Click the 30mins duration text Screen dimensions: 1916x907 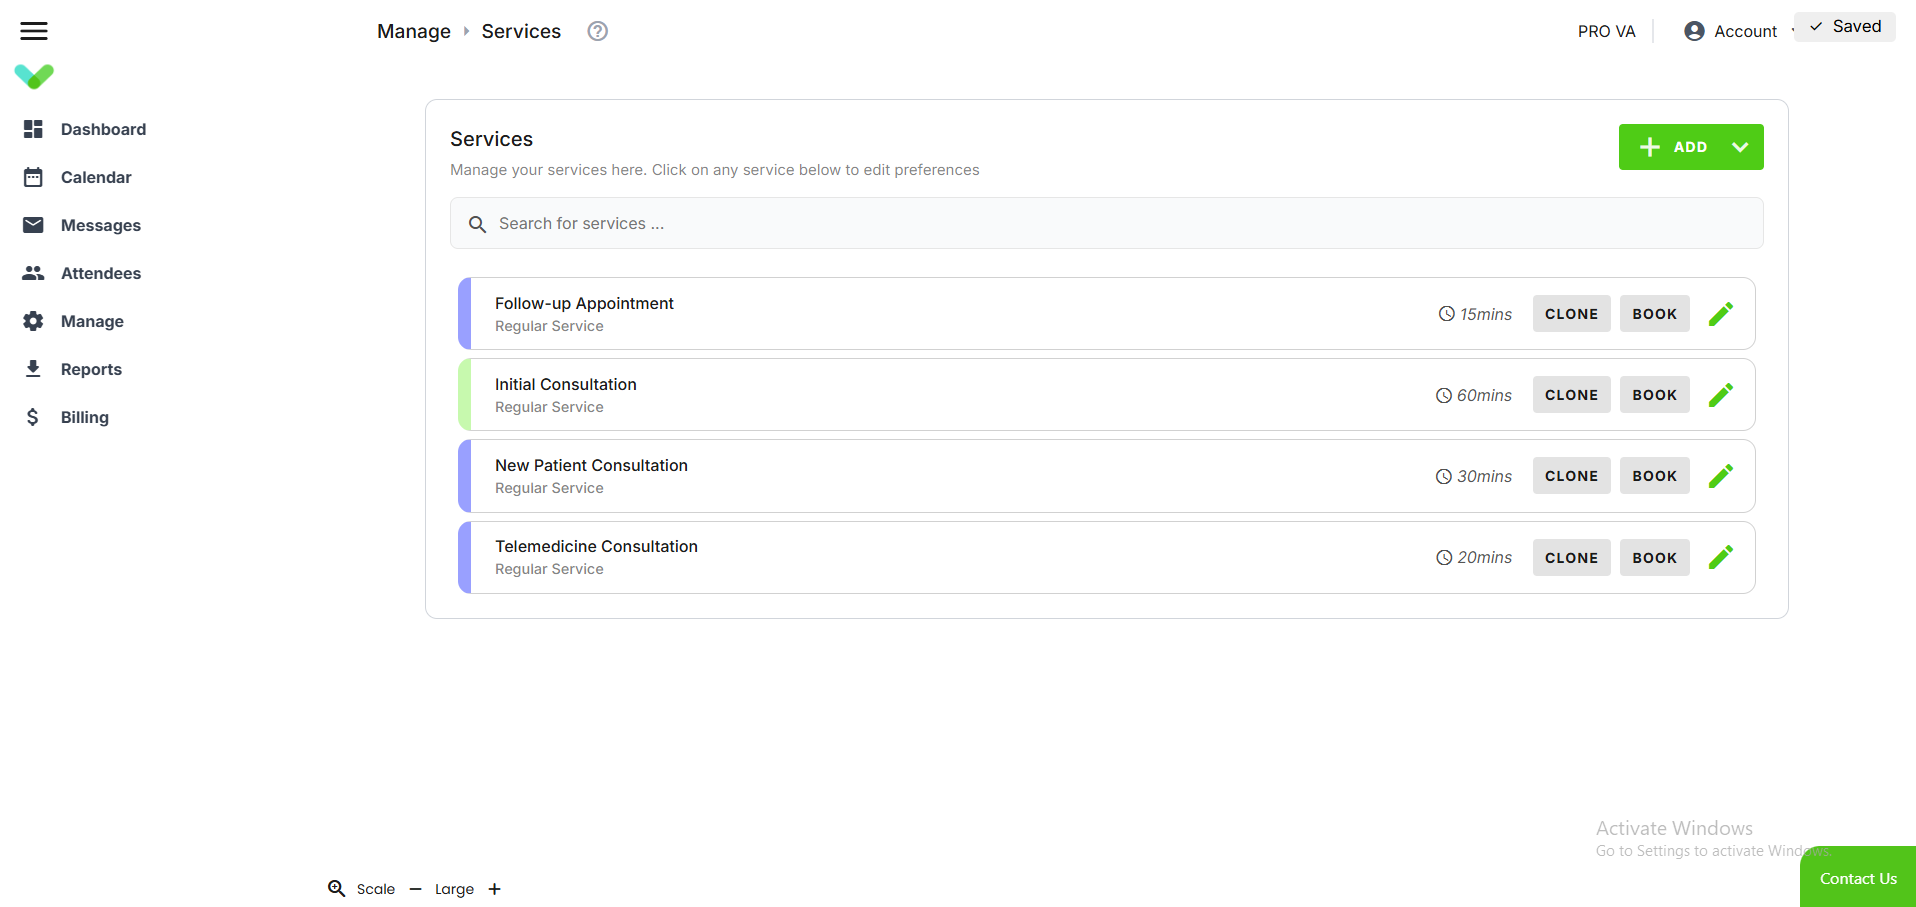coord(1484,476)
